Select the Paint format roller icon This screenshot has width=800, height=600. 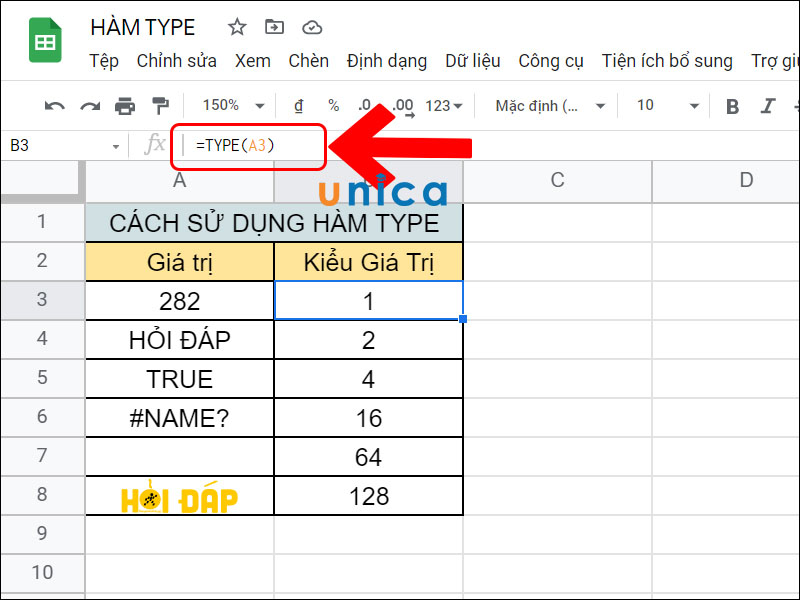tap(160, 106)
